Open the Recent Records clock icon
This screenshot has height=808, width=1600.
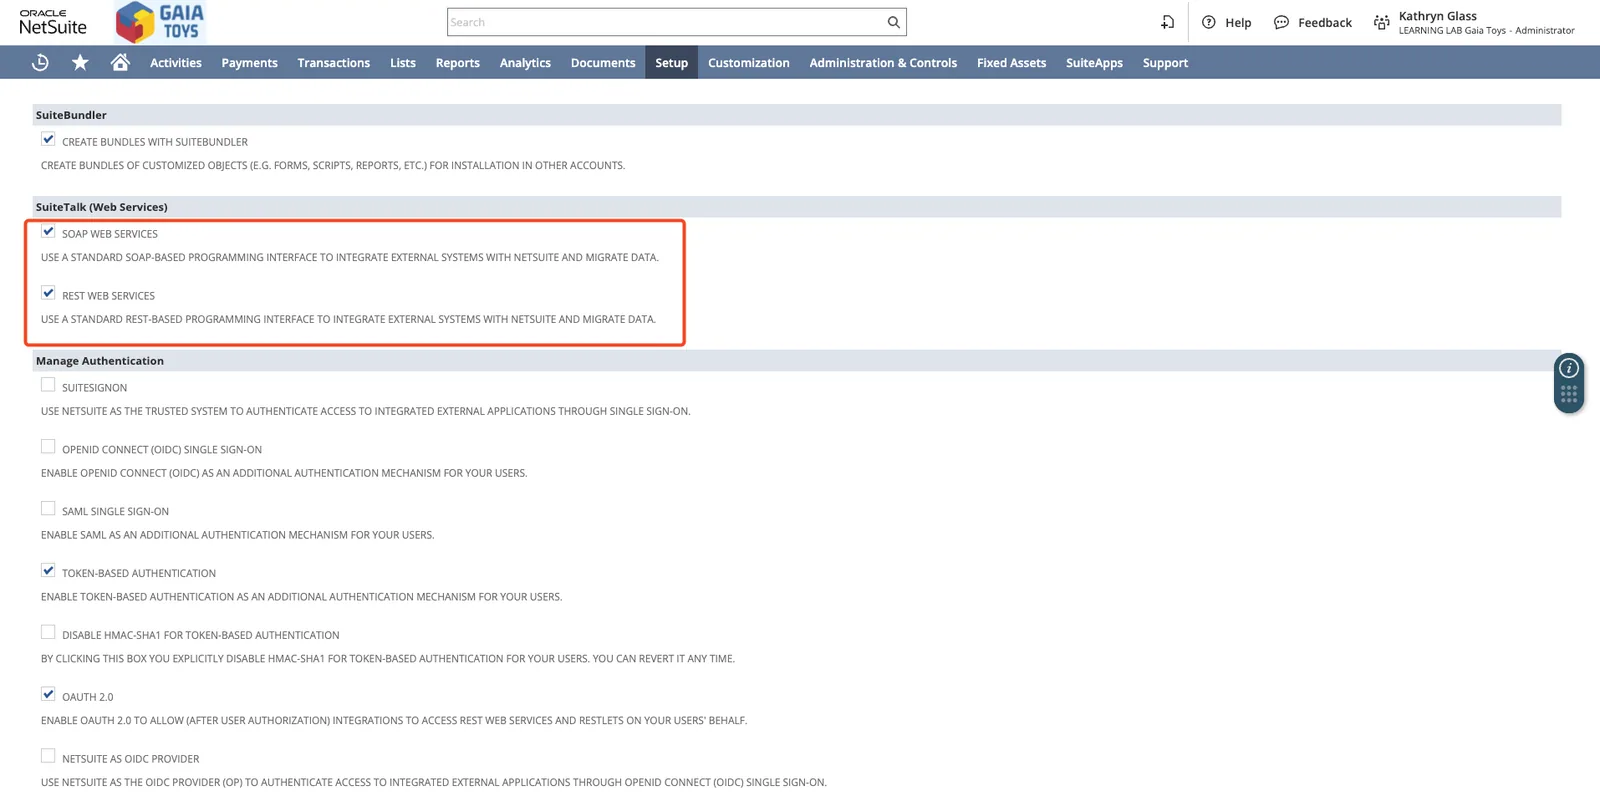pyautogui.click(x=40, y=62)
